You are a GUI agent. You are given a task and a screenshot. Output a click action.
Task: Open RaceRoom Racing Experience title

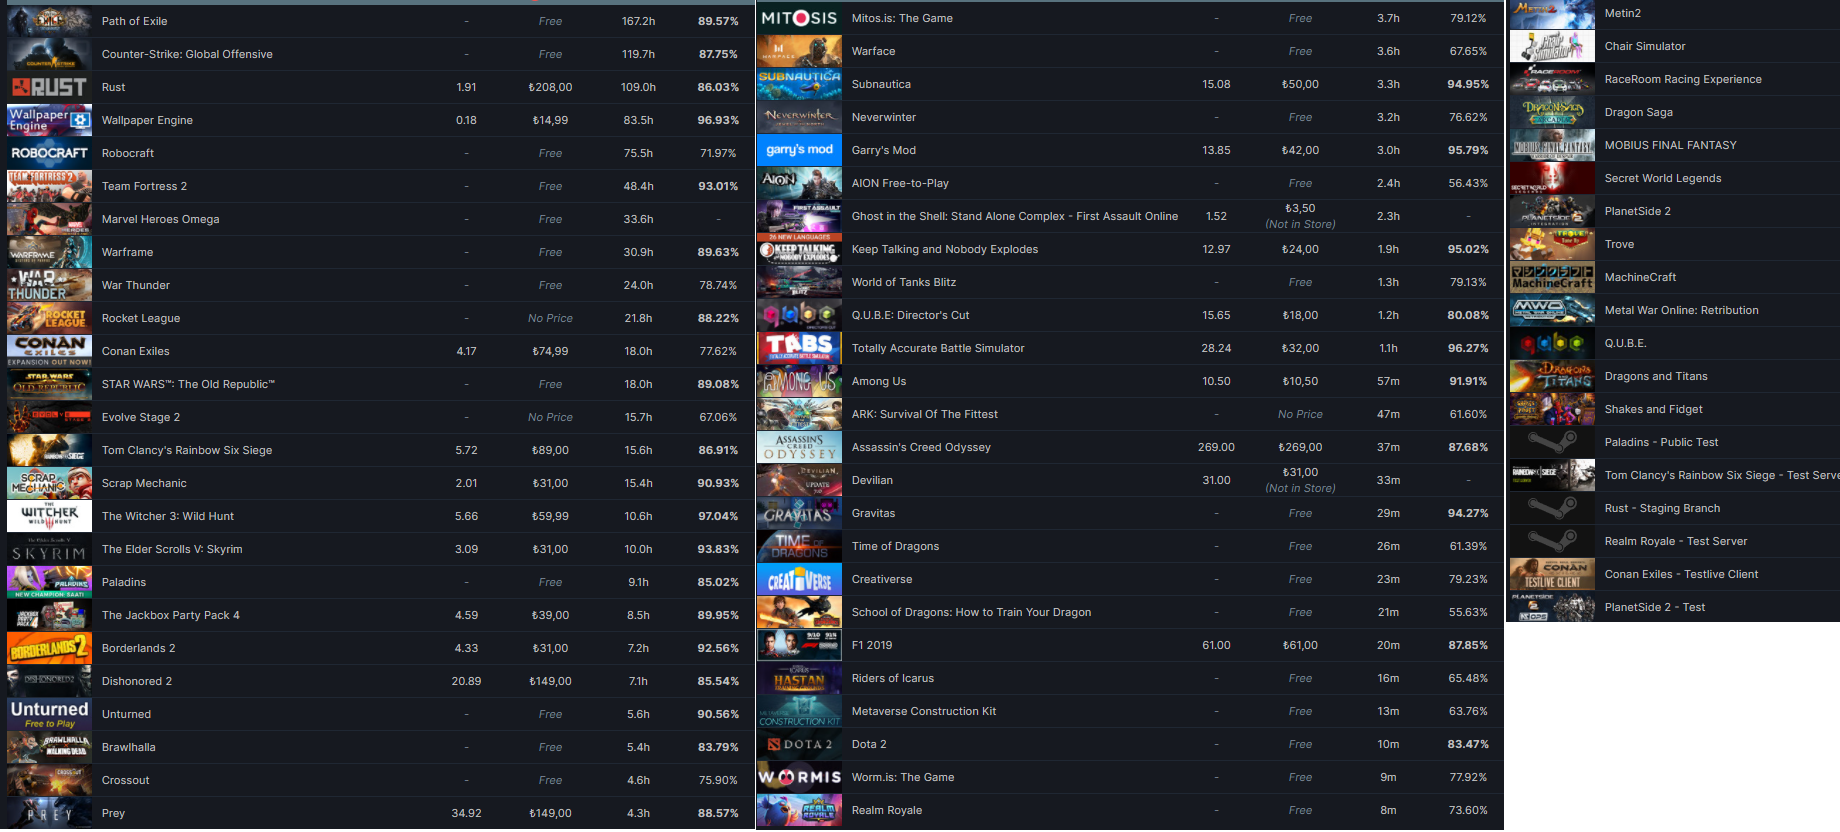coord(1683,79)
